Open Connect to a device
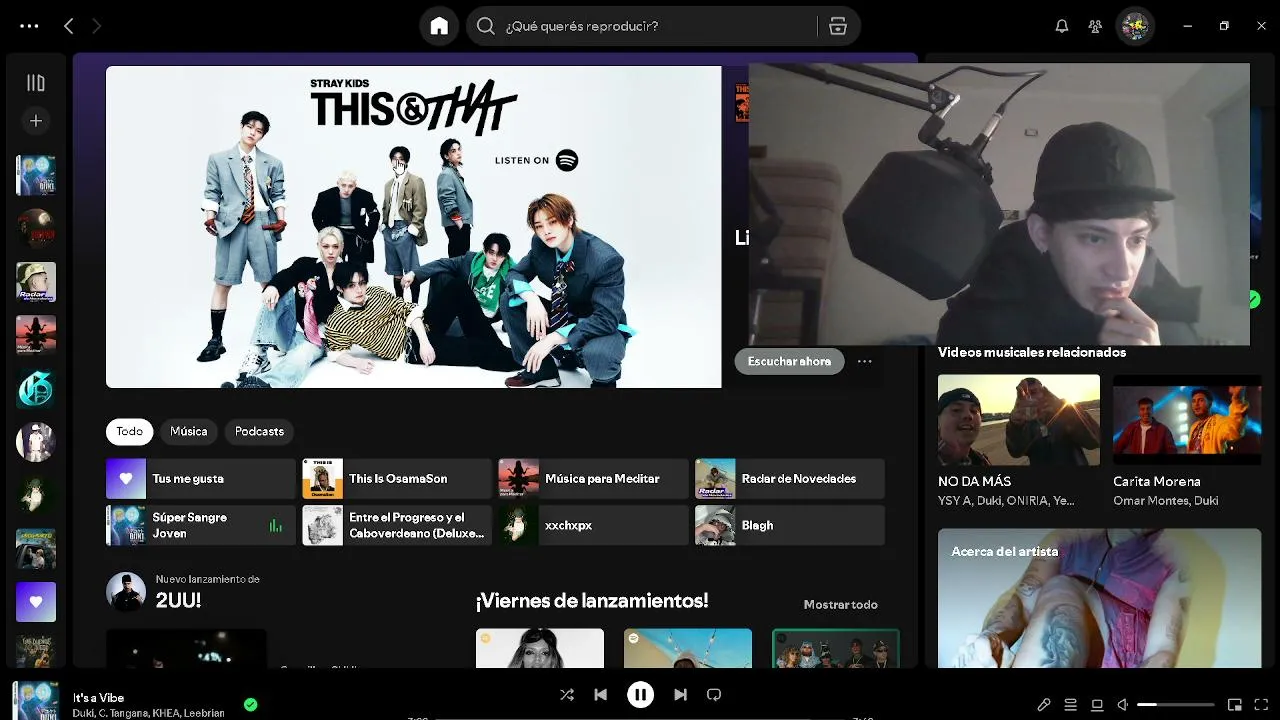This screenshot has width=1280, height=720. (1097, 705)
